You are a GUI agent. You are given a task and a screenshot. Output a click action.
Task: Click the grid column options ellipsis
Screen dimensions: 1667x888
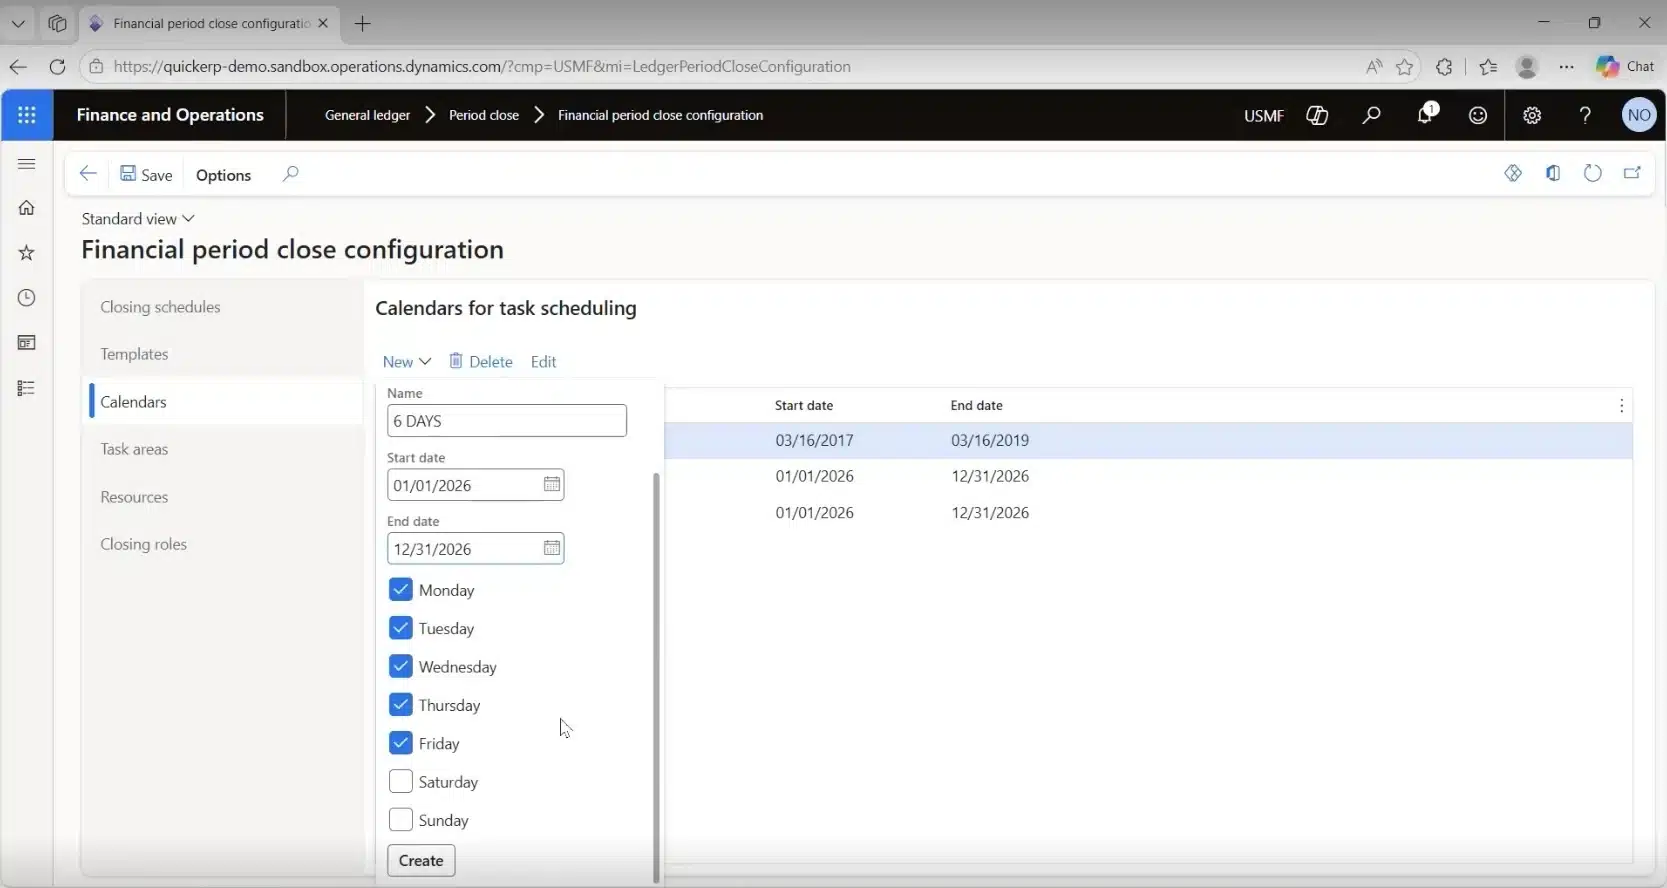tap(1621, 405)
